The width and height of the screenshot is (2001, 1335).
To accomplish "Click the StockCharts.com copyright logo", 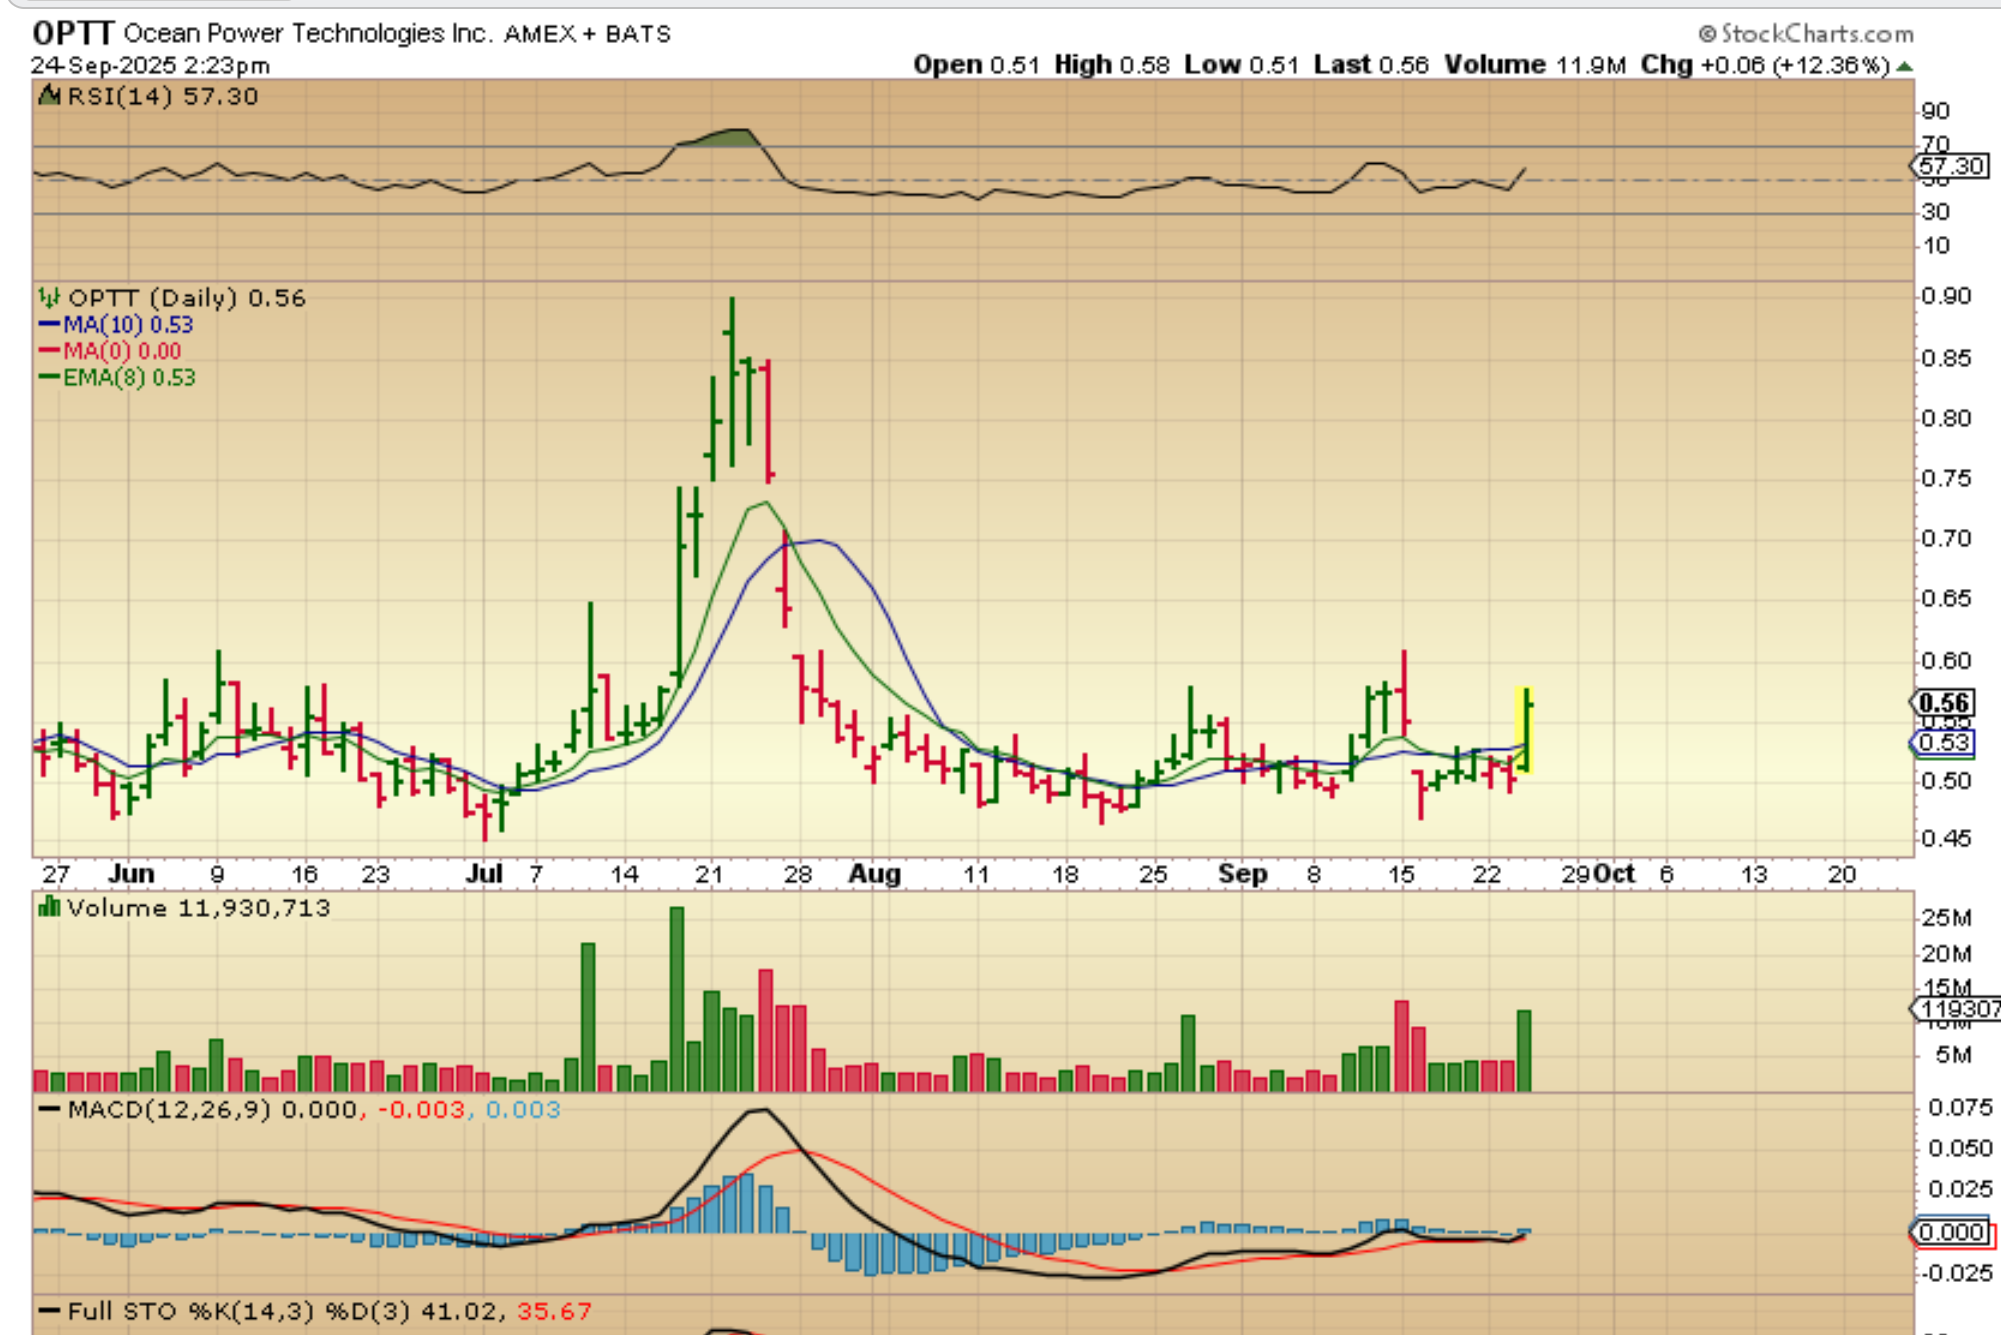I will click(x=1806, y=34).
